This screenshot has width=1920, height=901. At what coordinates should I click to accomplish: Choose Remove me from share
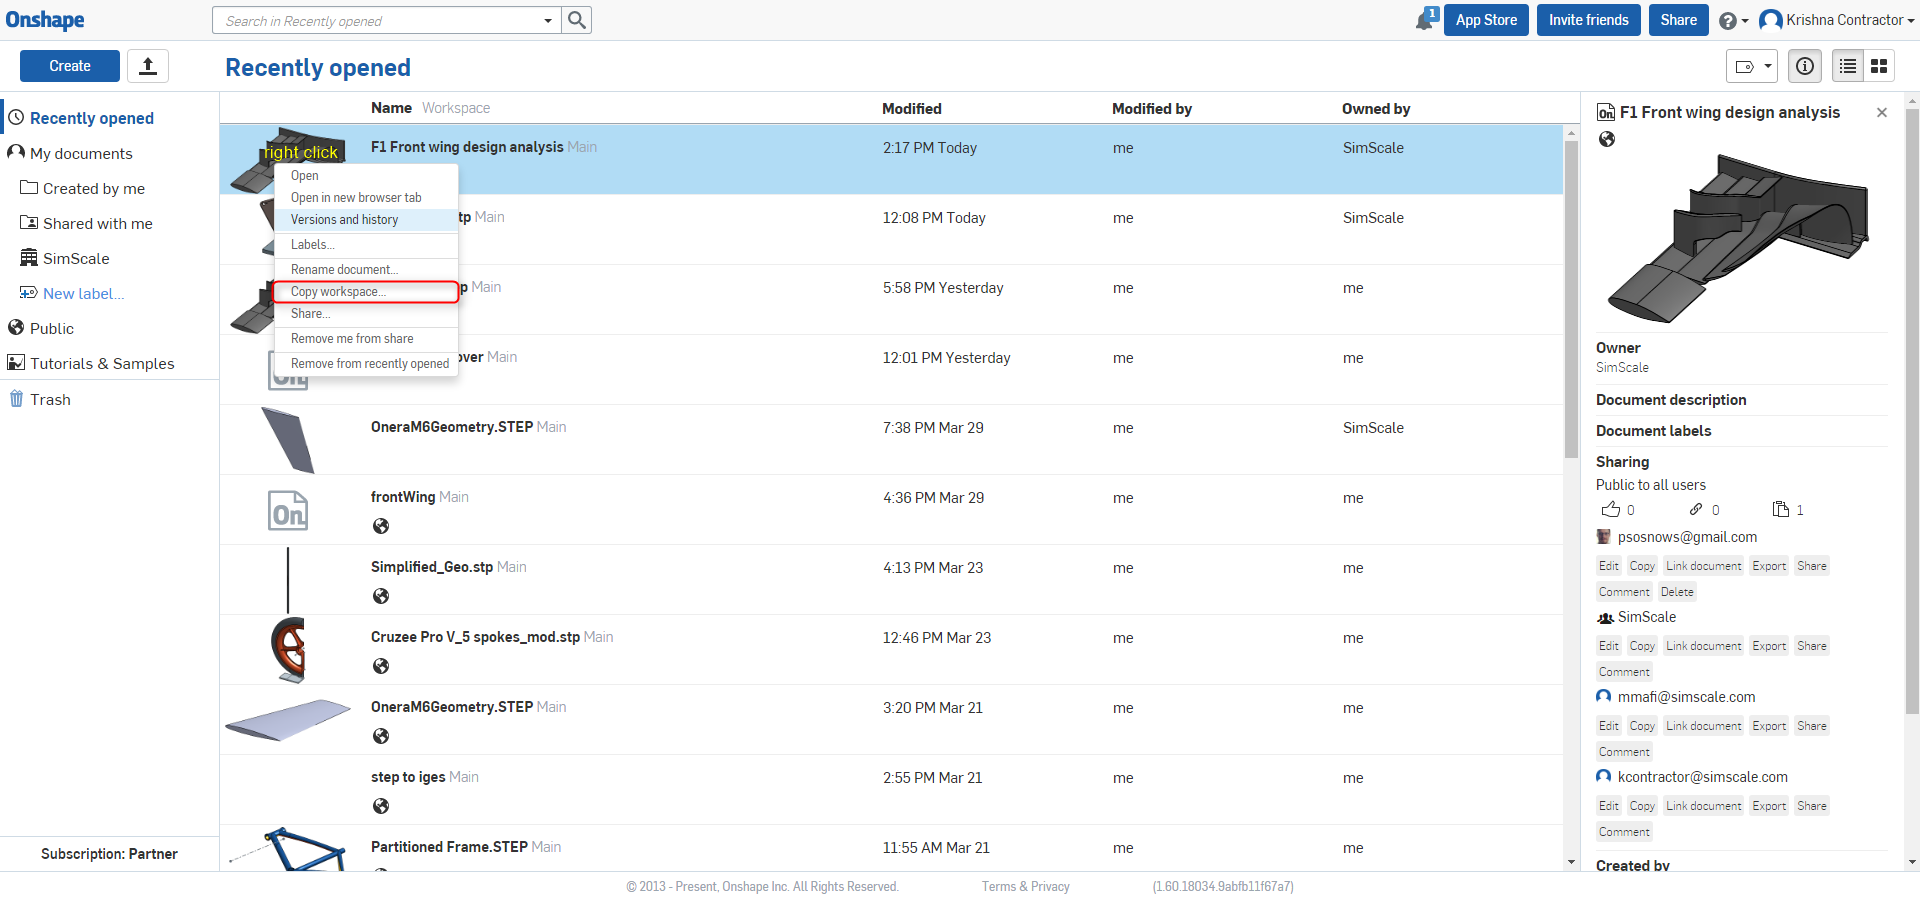(x=366, y=338)
